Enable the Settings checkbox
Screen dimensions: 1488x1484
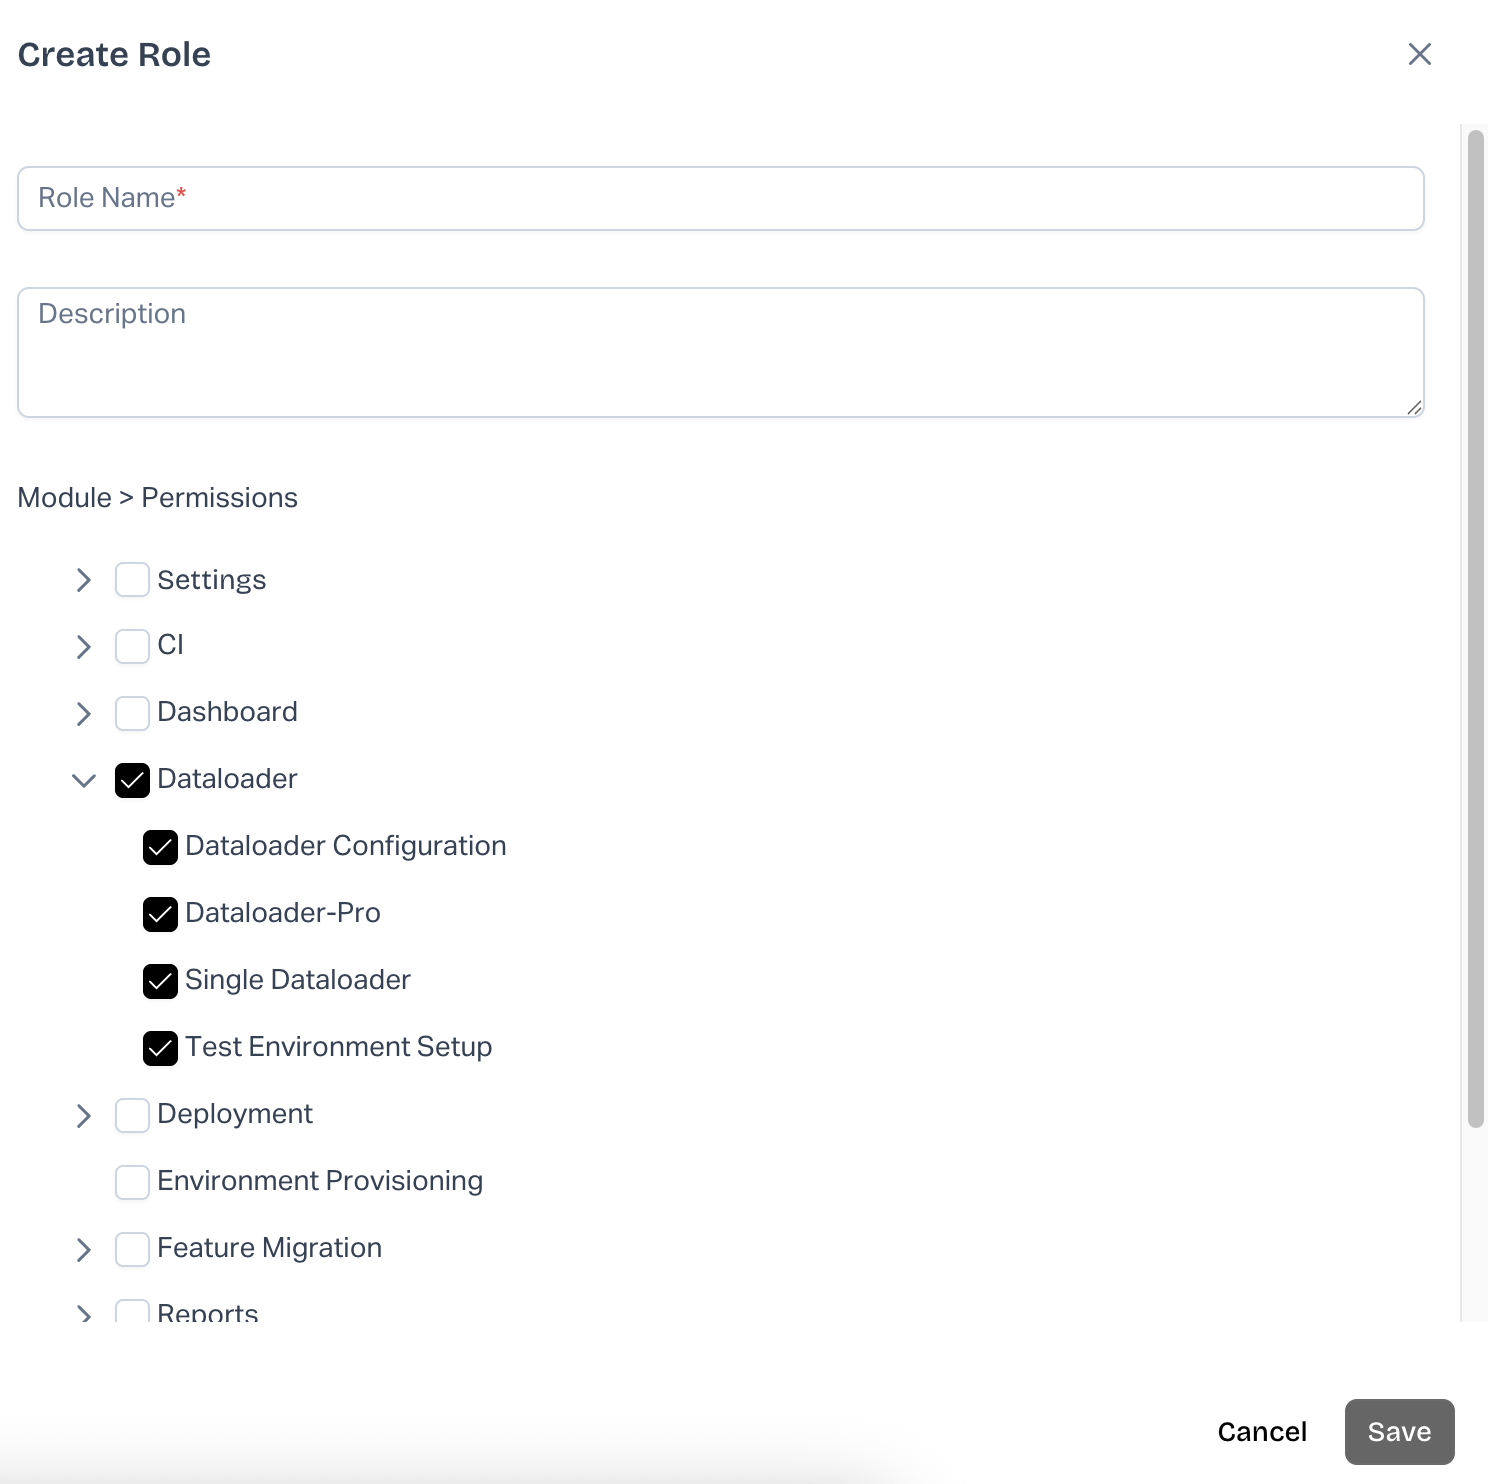[x=132, y=580]
